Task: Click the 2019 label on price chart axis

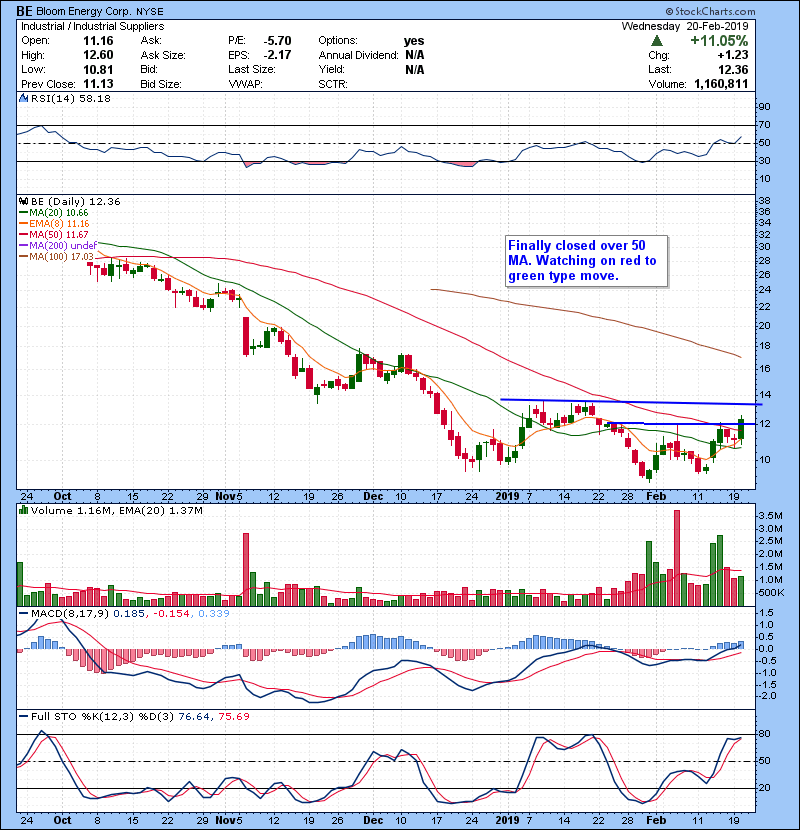Action: pos(507,497)
